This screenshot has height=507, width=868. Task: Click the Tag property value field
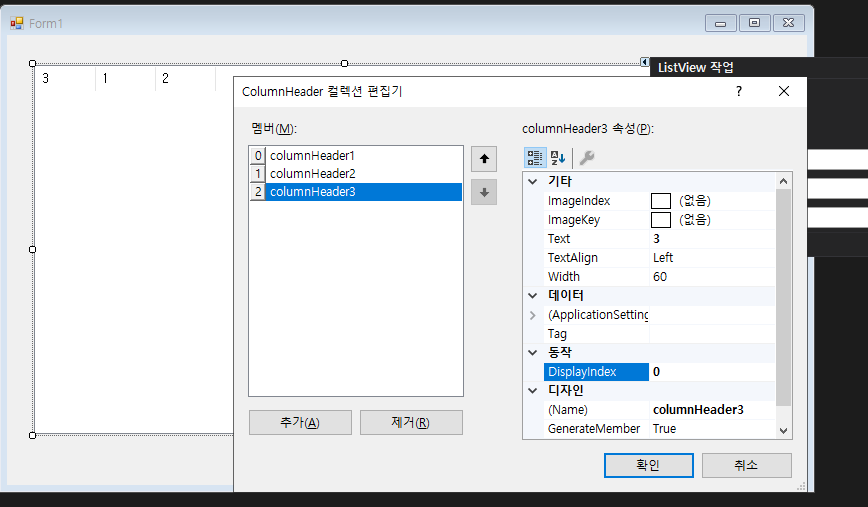[x=712, y=334]
